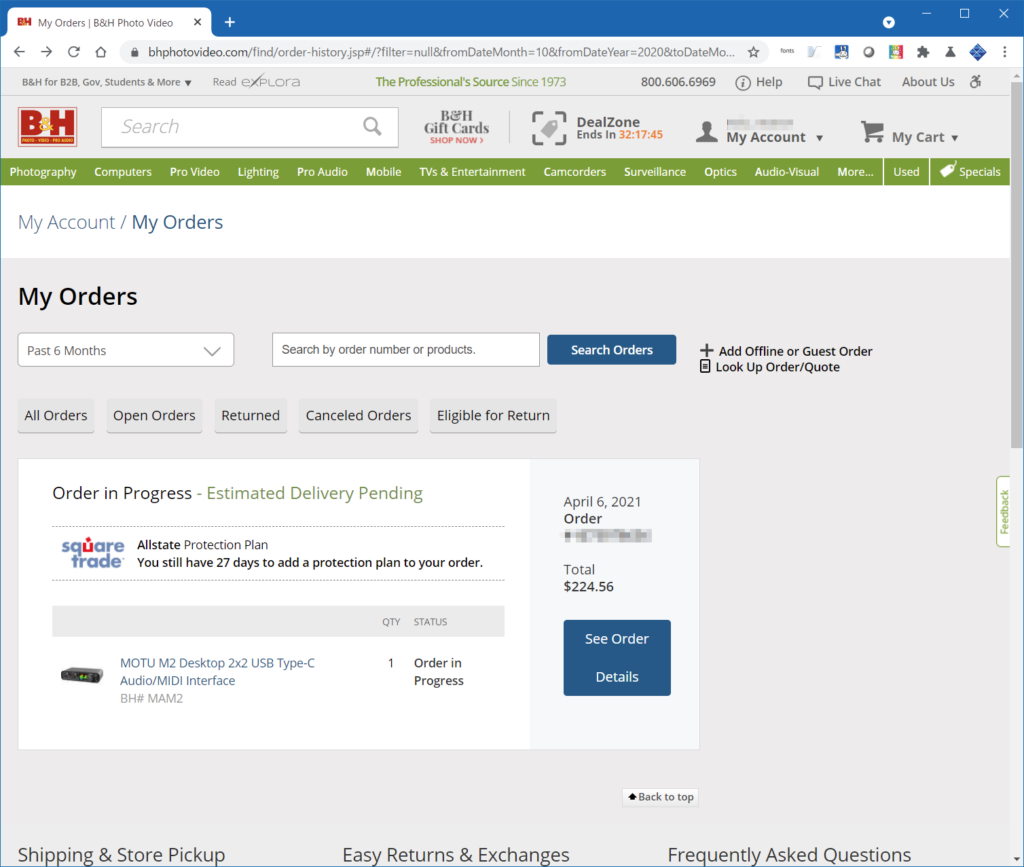Open the More... navigation menu
The width and height of the screenshot is (1024, 867).
pyautogui.click(x=856, y=172)
